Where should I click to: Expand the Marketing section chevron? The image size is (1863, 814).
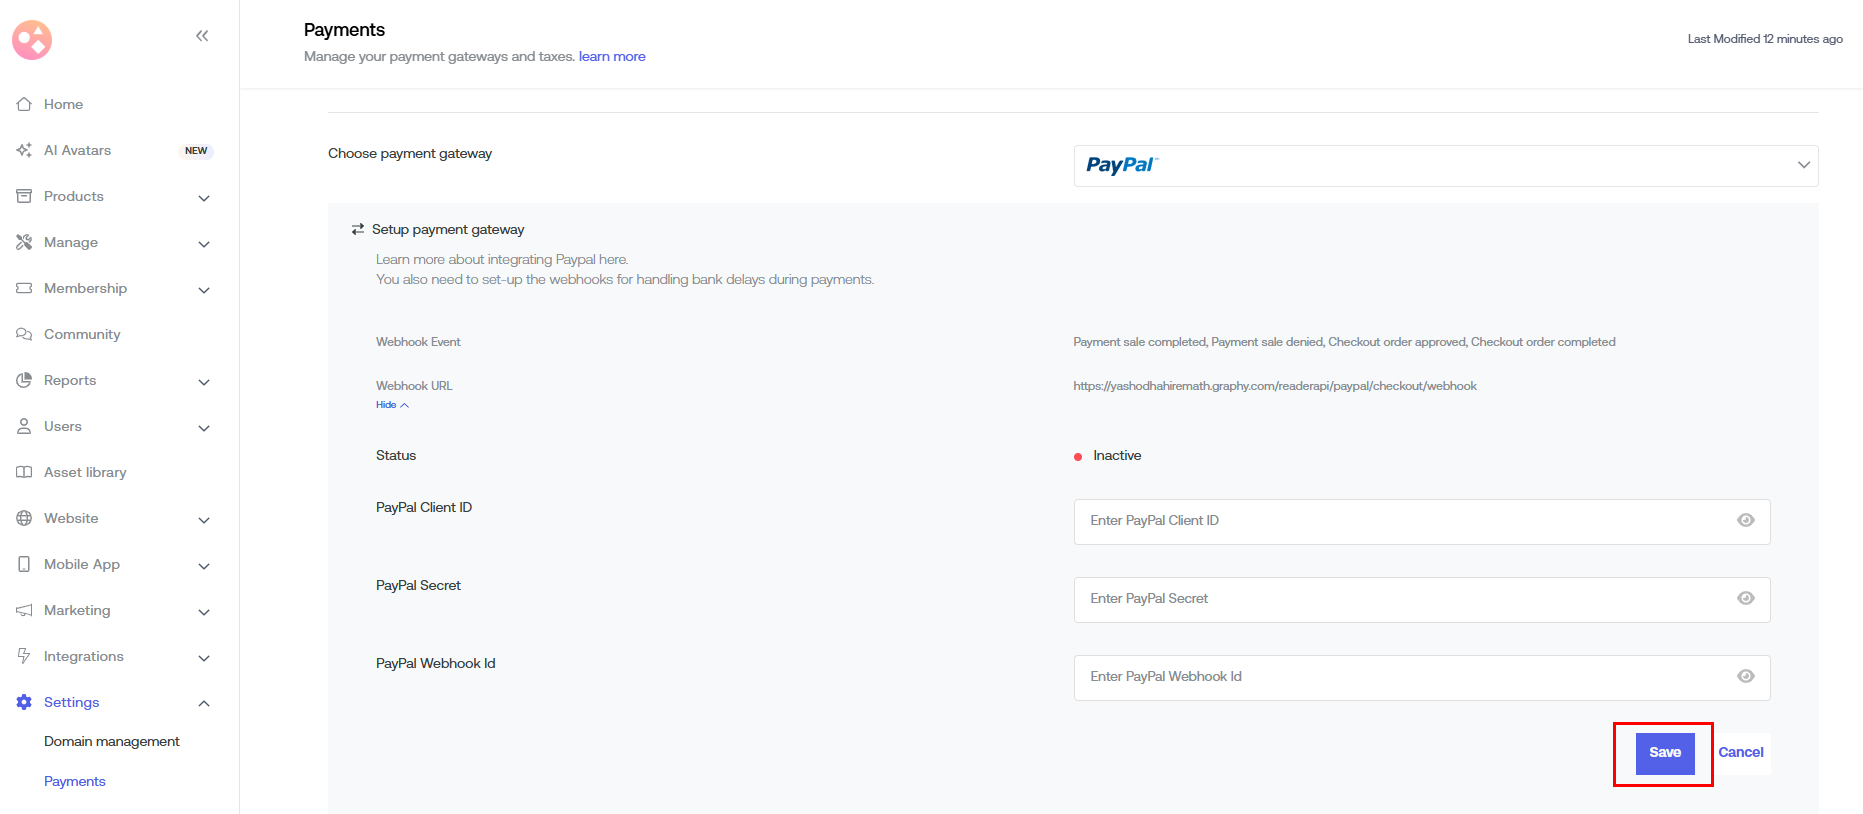204,612
